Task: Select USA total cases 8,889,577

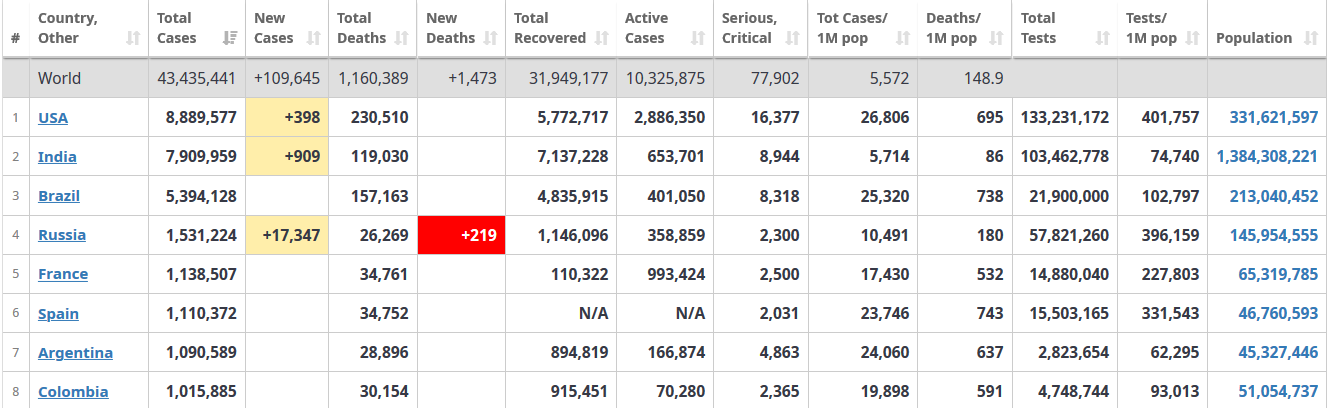Action: coord(201,117)
